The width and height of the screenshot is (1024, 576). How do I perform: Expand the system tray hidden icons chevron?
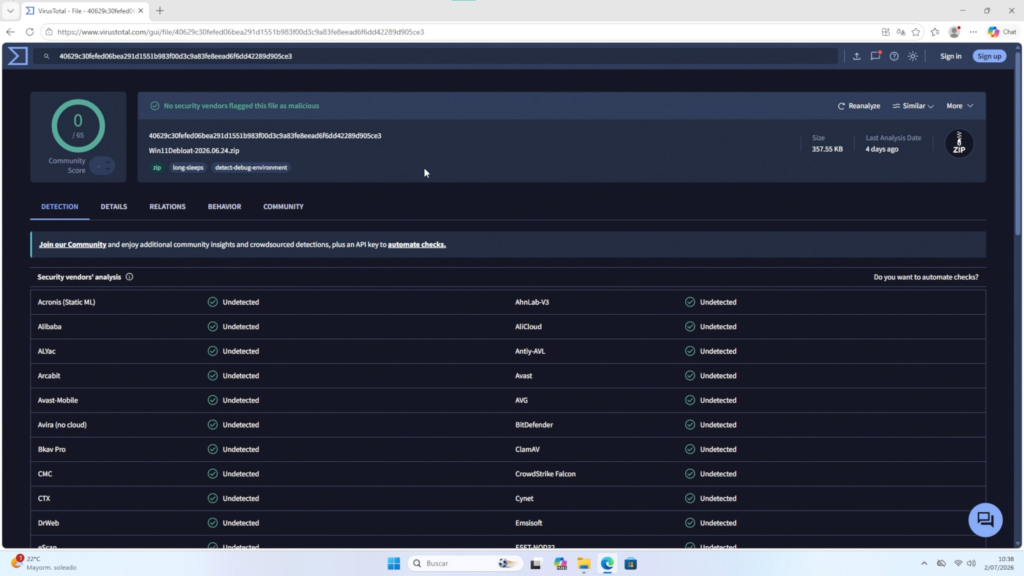tap(923, 563)
